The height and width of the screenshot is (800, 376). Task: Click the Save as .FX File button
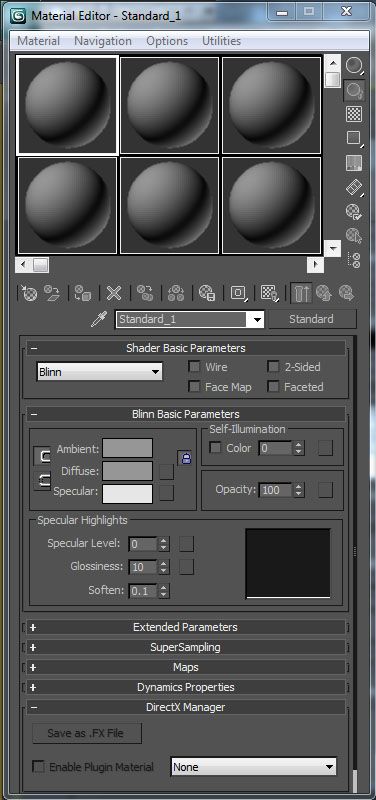pyautogui.click(x=87, y=733)
